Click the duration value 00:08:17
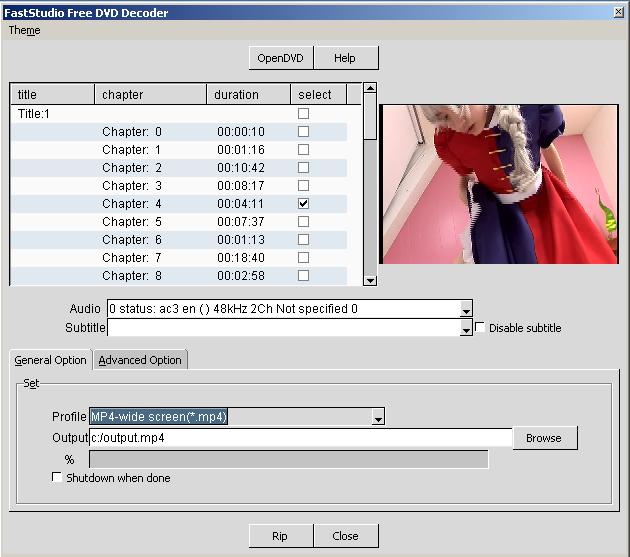This screenshot has height=557, width=630. (241, 186)
